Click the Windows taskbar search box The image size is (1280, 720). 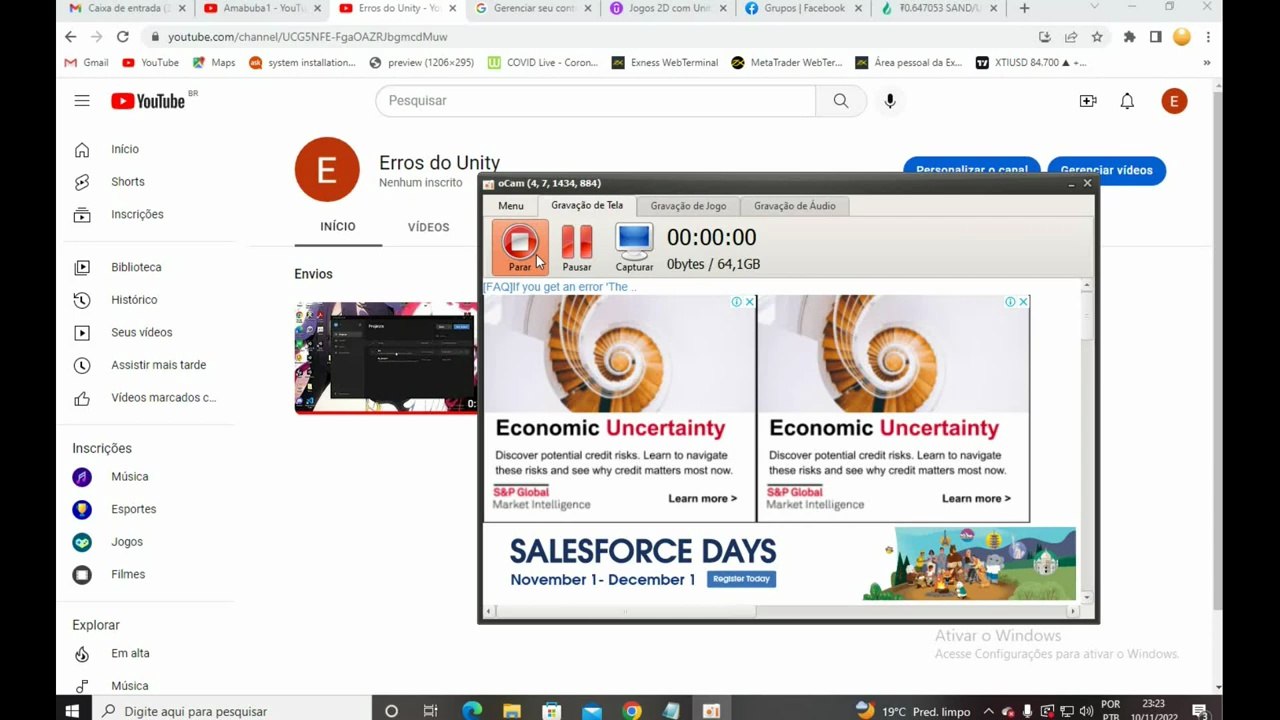point(231,711)
